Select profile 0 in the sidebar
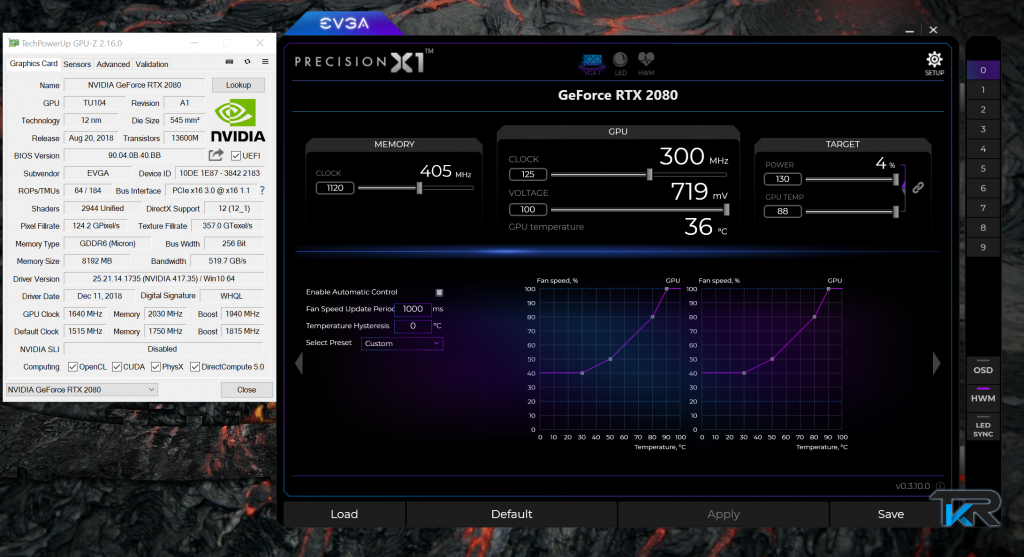The height and width of the screenshot is (557, 1024). (983, 70)
